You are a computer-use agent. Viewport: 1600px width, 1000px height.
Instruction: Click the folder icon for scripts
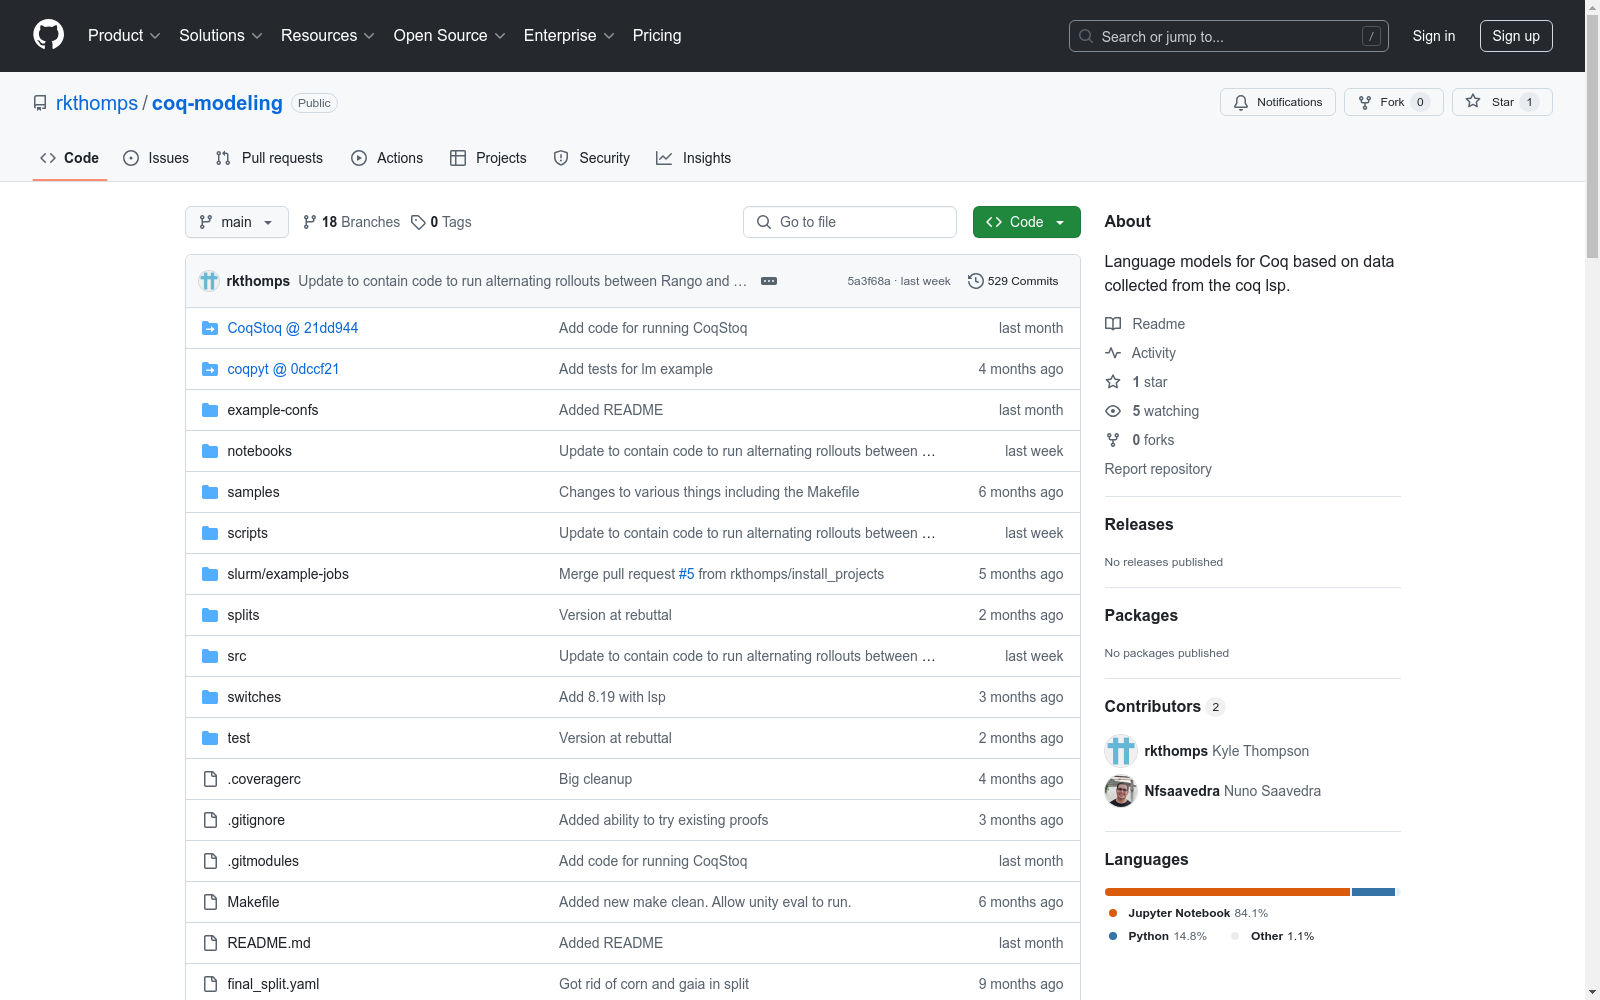point(210,533)
